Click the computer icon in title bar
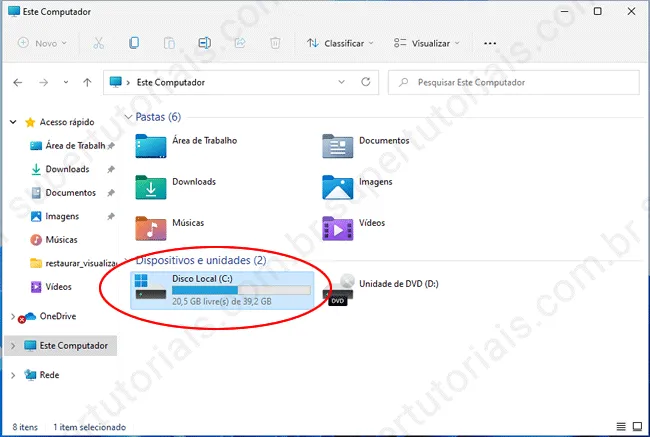 [14, 11]
